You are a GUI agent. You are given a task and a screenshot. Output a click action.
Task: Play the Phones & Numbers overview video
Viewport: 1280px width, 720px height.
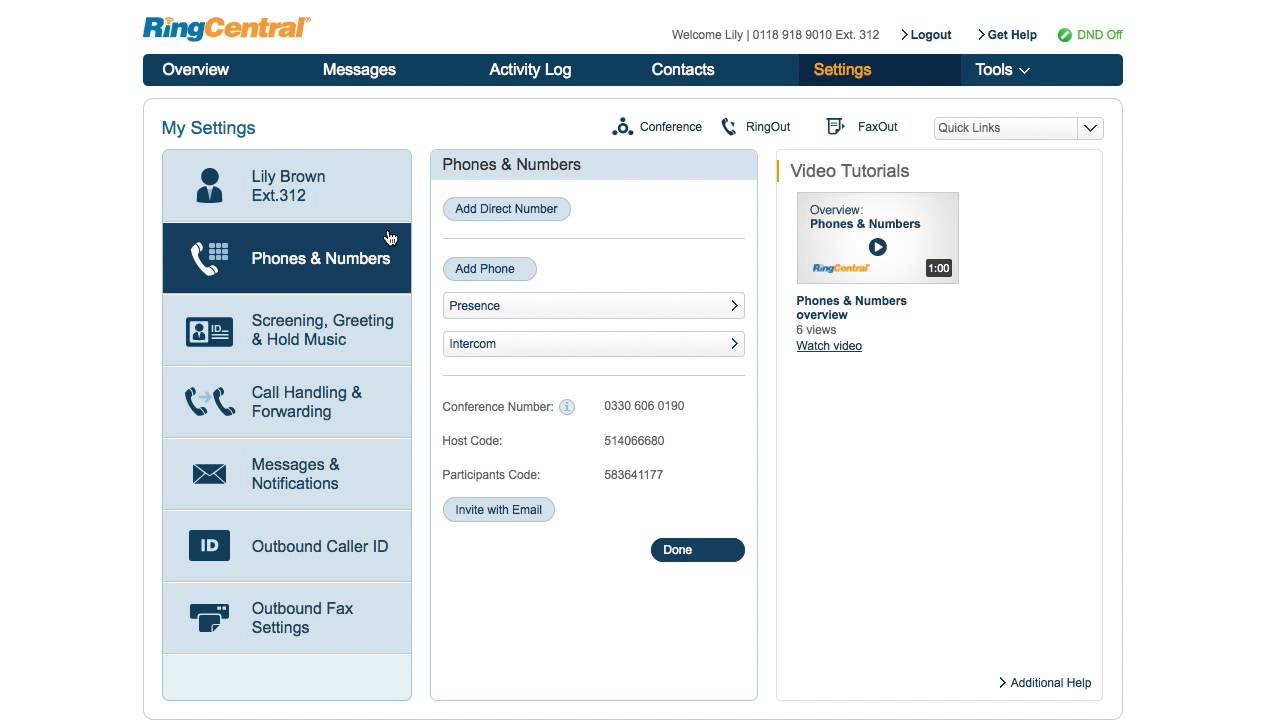(877, 247)
